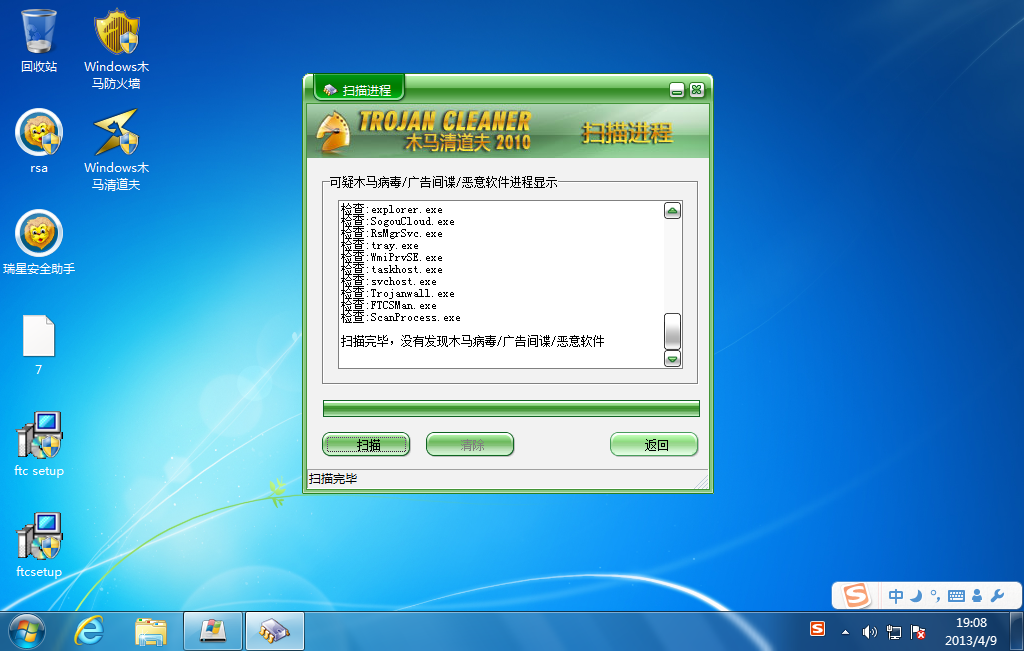Click the '检查:SogouCloud.exe' line
The width and height of the screenshot is (1024, 651).
point(398,221)
